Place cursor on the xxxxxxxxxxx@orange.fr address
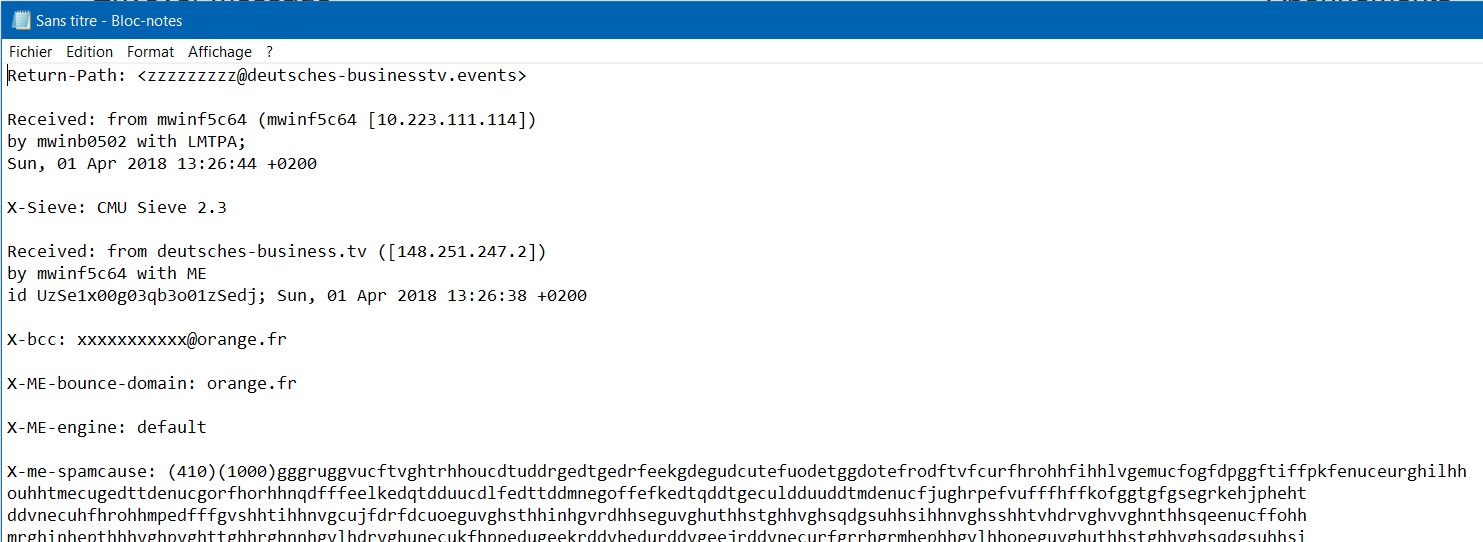 182,340
